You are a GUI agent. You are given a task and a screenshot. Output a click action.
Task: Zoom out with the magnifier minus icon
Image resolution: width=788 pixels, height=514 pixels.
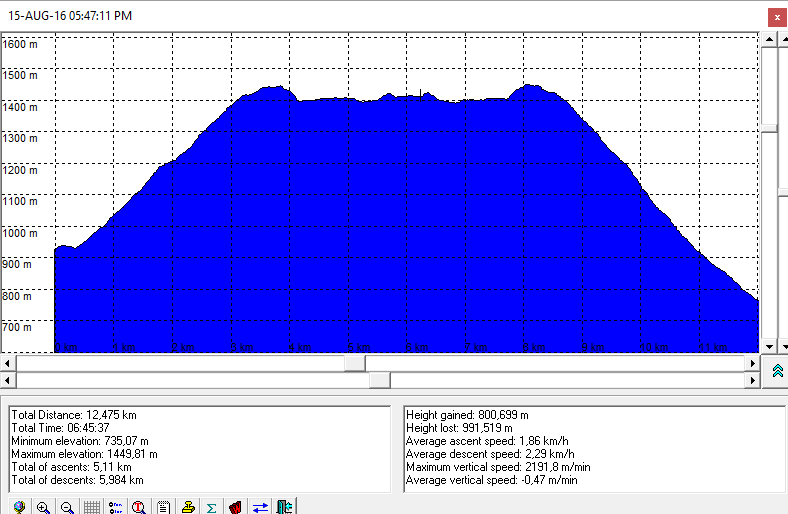point(67,507)
